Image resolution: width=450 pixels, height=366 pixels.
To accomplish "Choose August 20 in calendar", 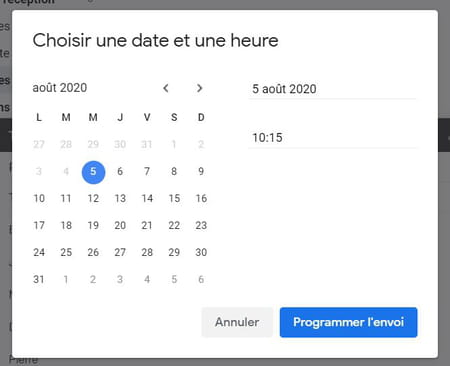I will pos(120,225).
